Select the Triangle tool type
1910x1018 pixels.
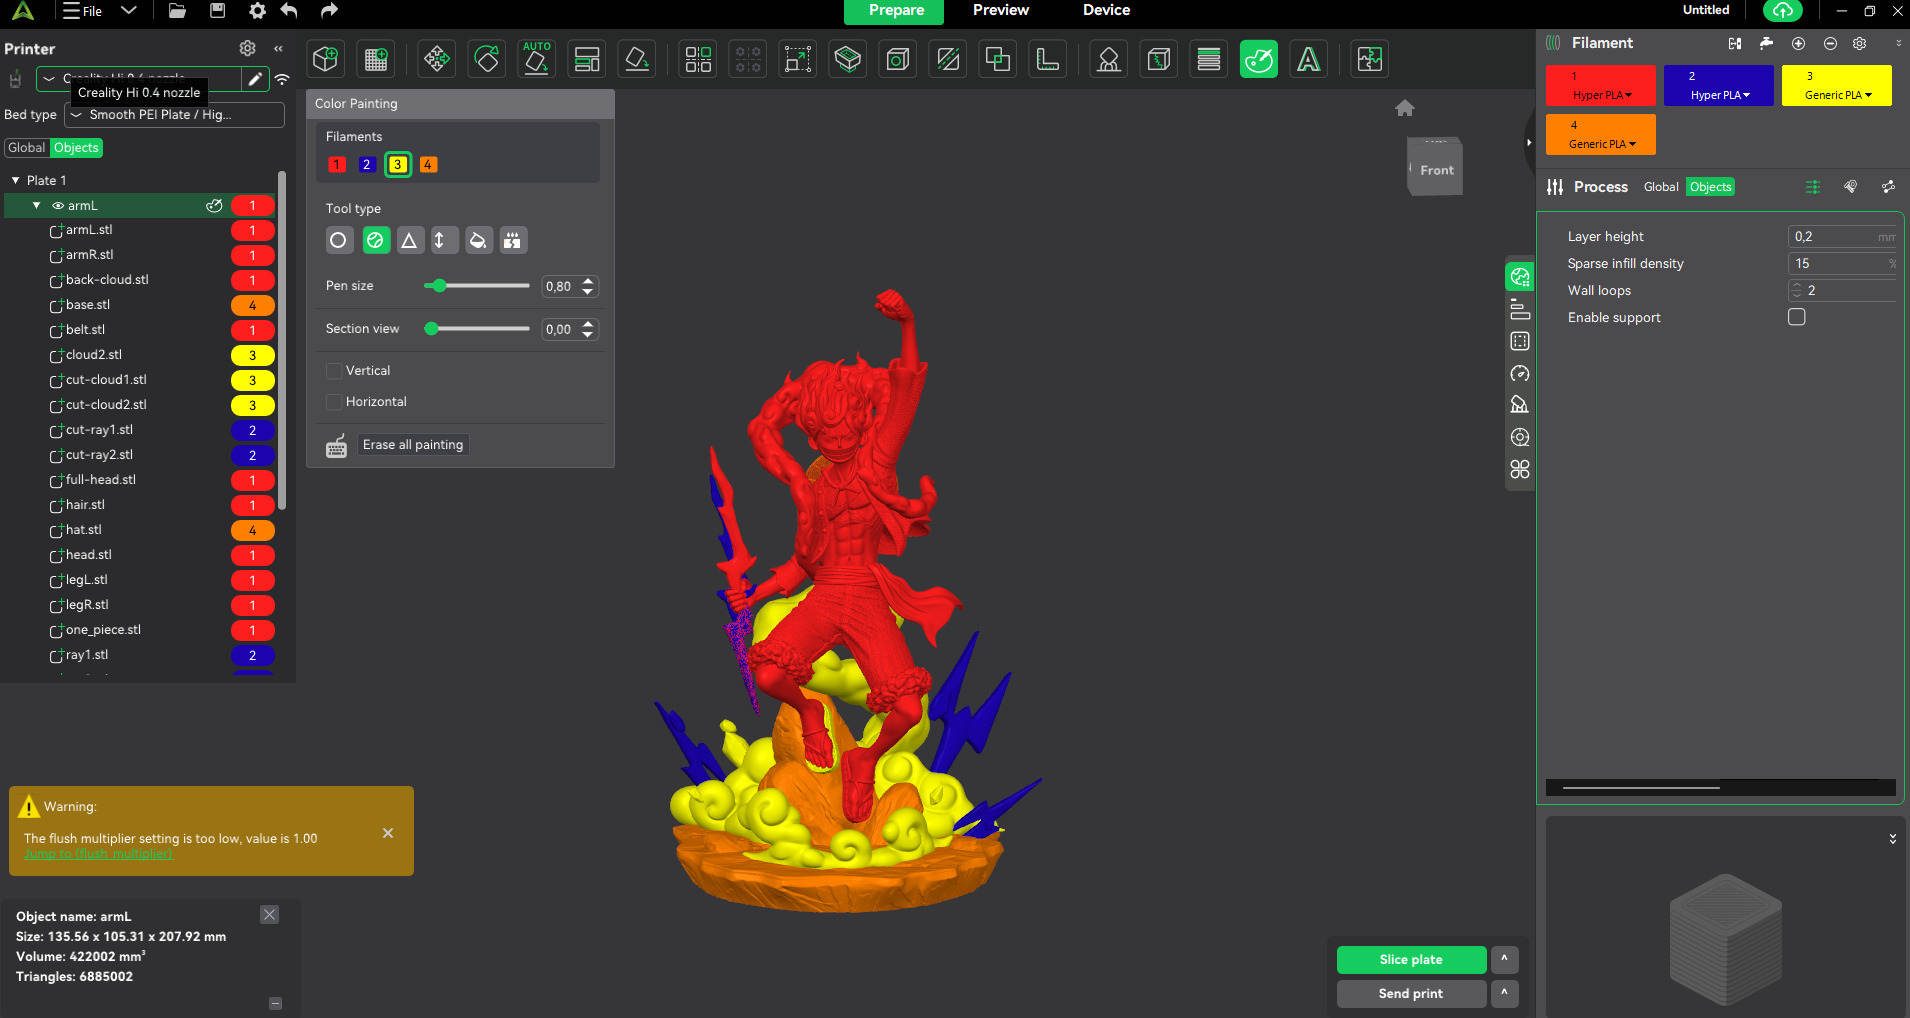pos(409,240)
